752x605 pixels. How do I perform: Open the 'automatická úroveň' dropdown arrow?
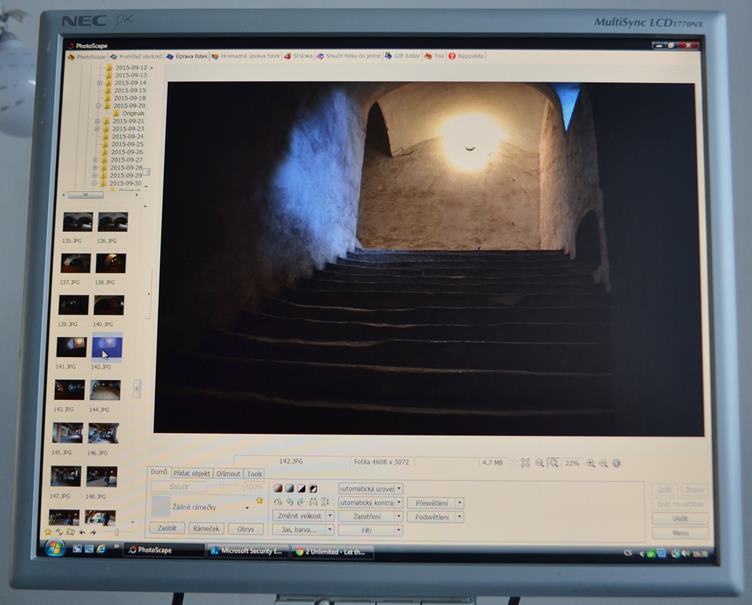tap(399, 488)
